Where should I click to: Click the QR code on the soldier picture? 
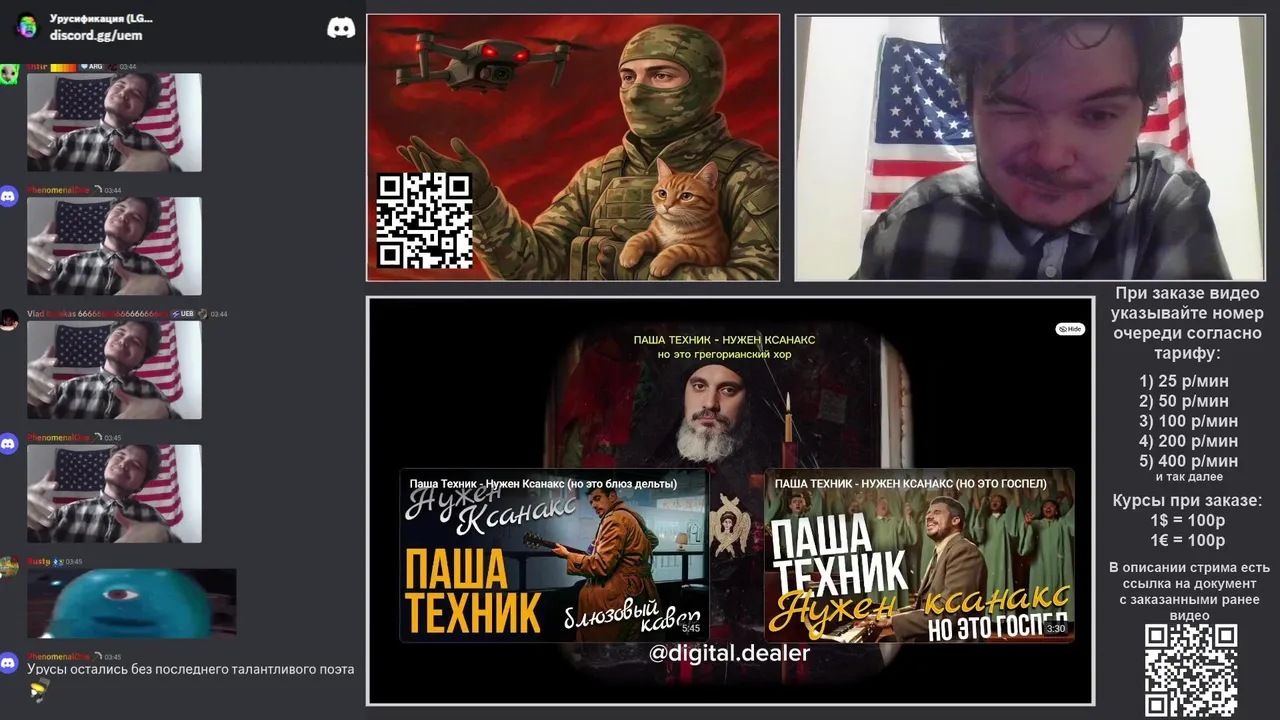[x=424, y=220]
